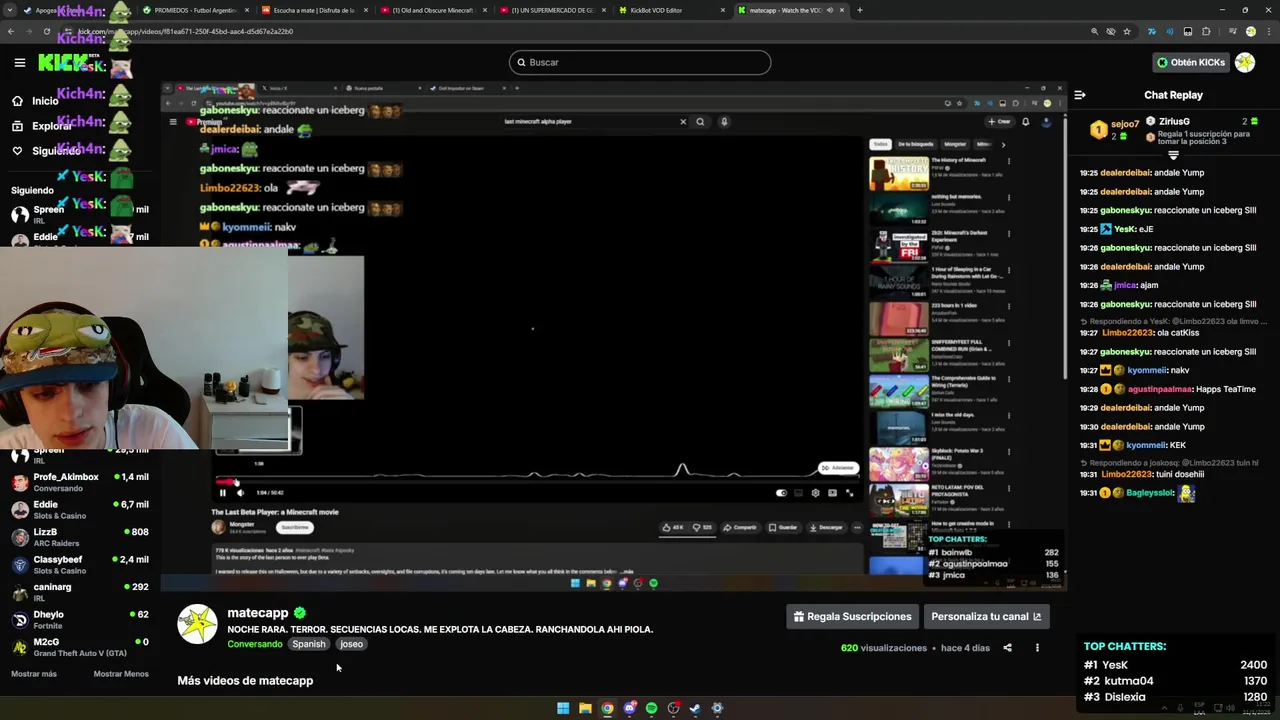Screen dimensions: 1280x720
Task: Select ZiriusG in the gift leaderboard
Action: tap(1174, 121)
